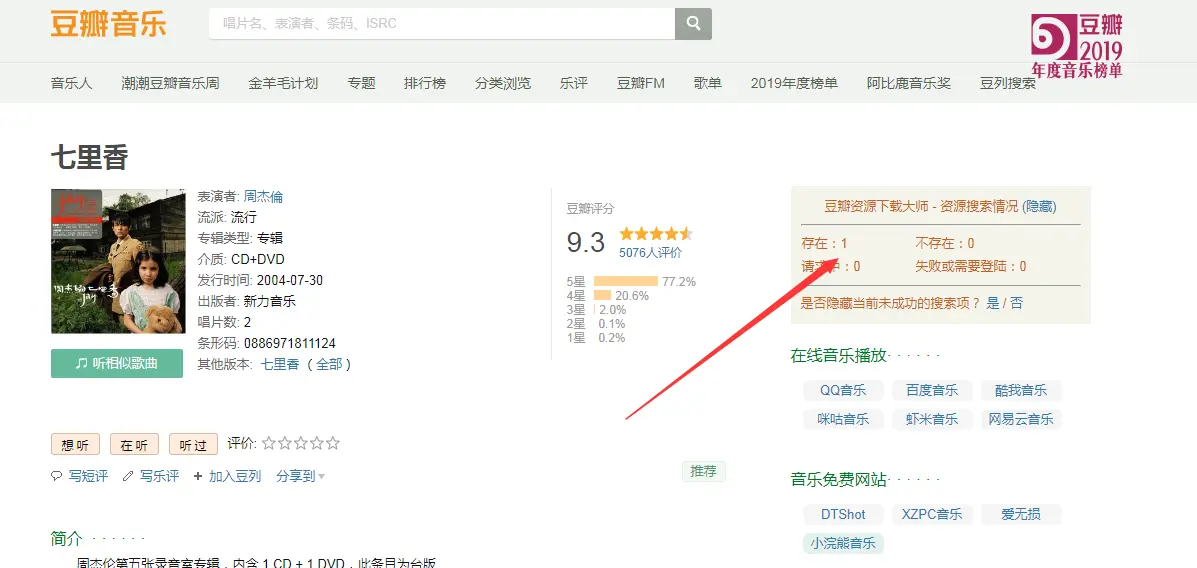
Task: Open 爱无损 free music site
Action: (1021, 514)
